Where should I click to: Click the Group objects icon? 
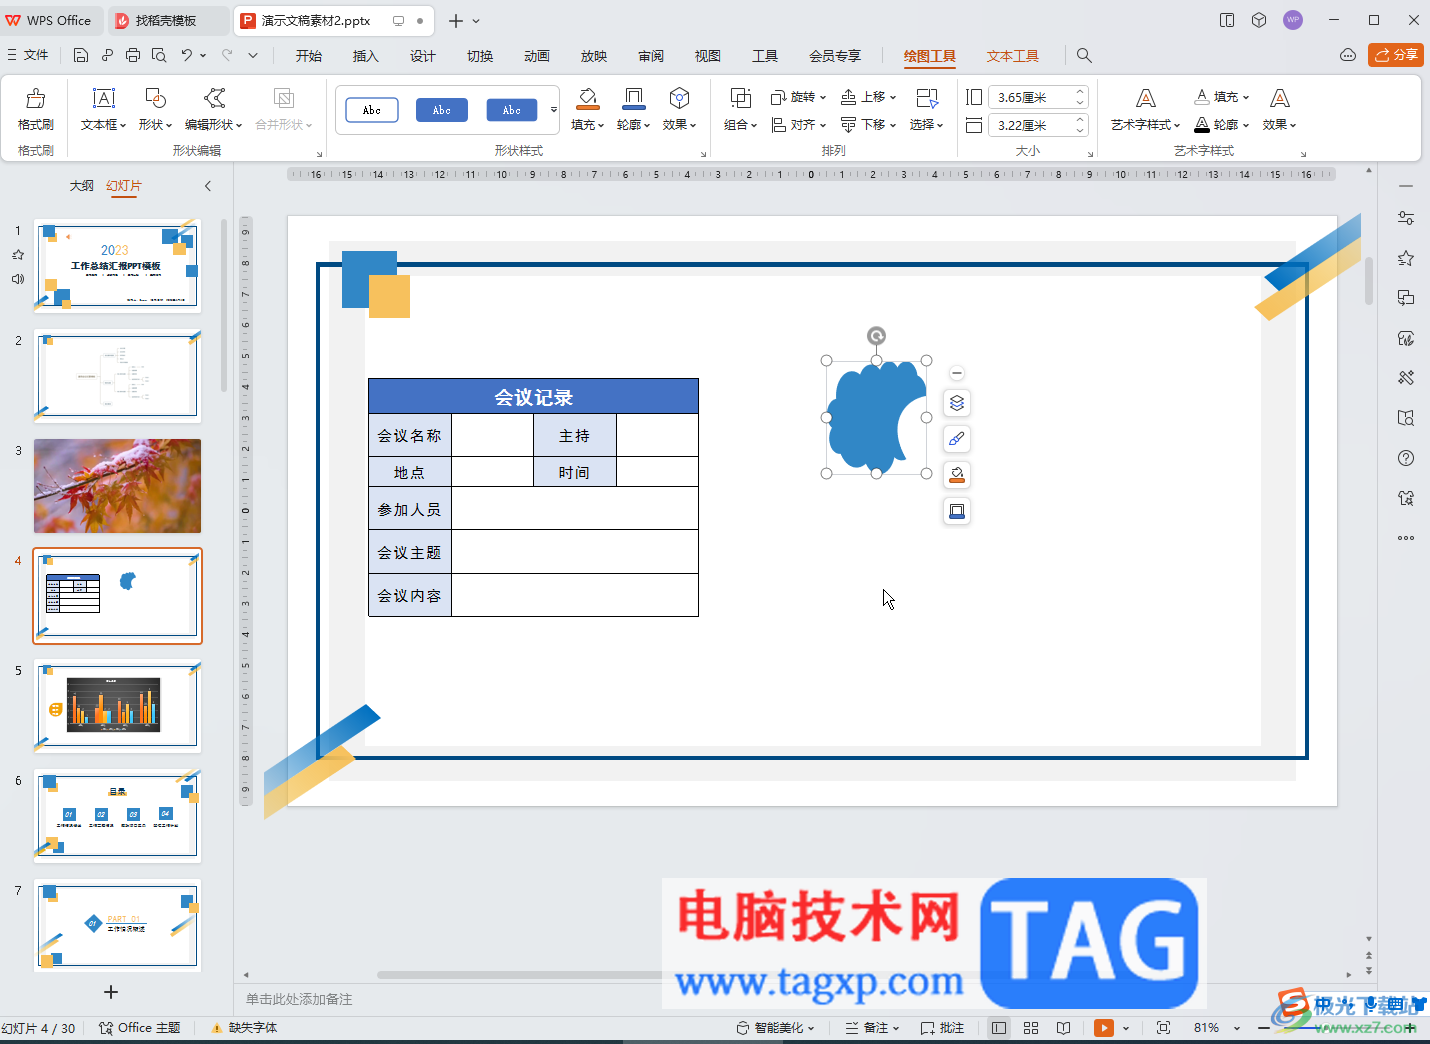point(741,98)
